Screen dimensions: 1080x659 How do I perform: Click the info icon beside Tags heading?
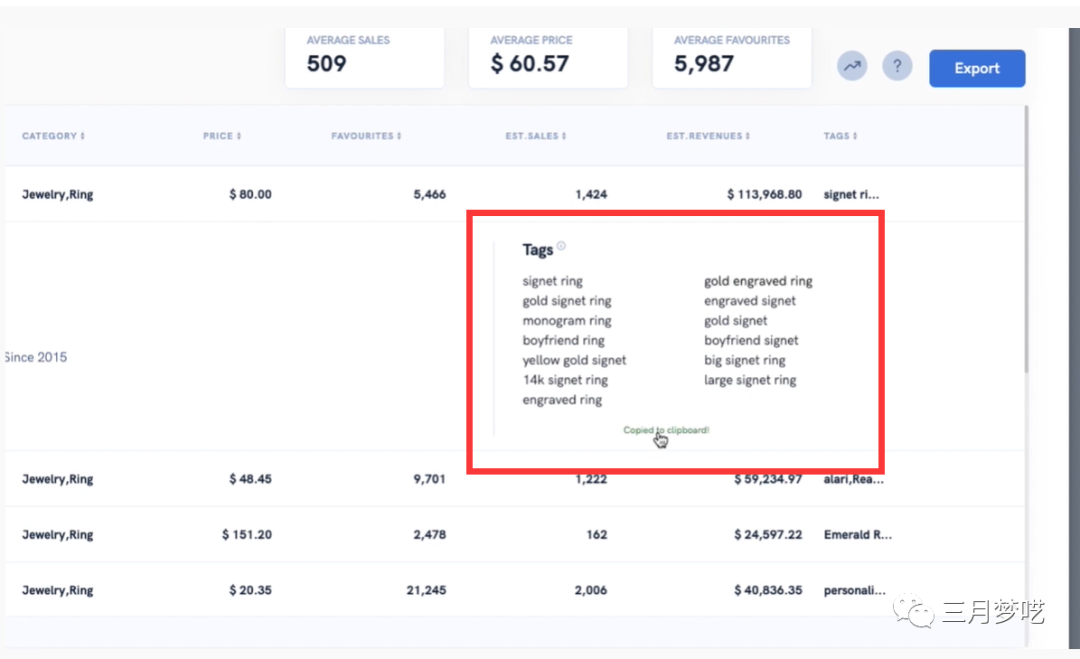click(x=562, y=246)
